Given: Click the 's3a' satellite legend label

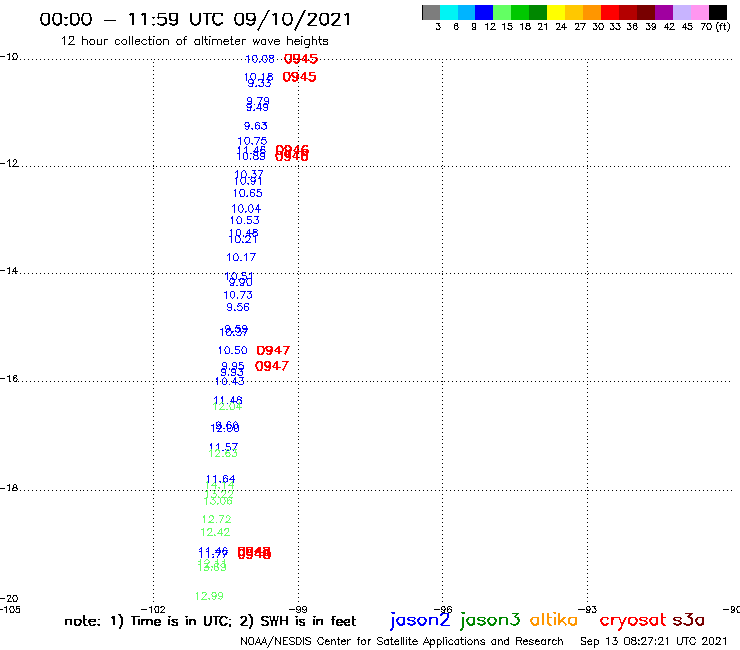Looking at the screenshot, I should pos(689,620).
